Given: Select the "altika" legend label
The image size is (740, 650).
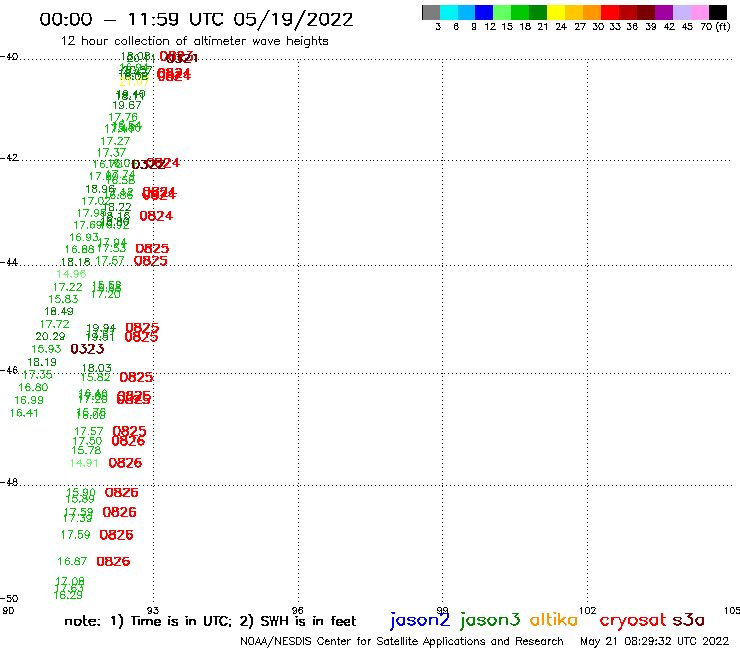Looking at the screenshot, I should (554, 619).
